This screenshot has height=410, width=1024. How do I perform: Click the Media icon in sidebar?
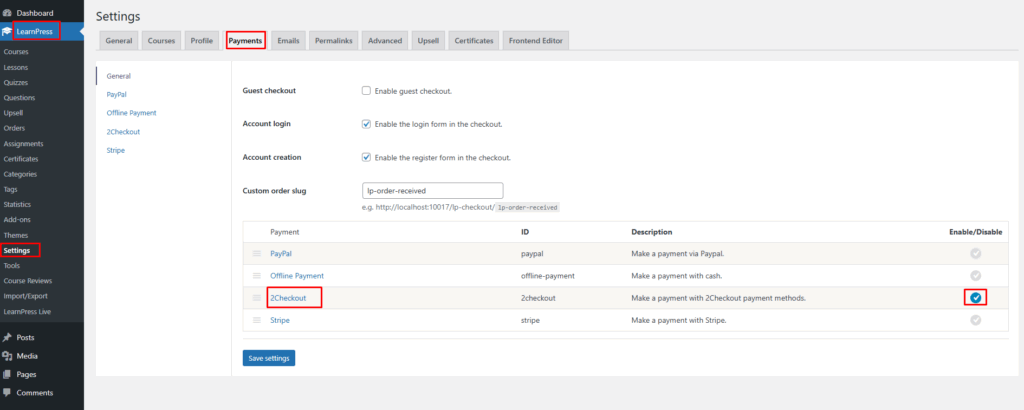[x=7, y=356]
